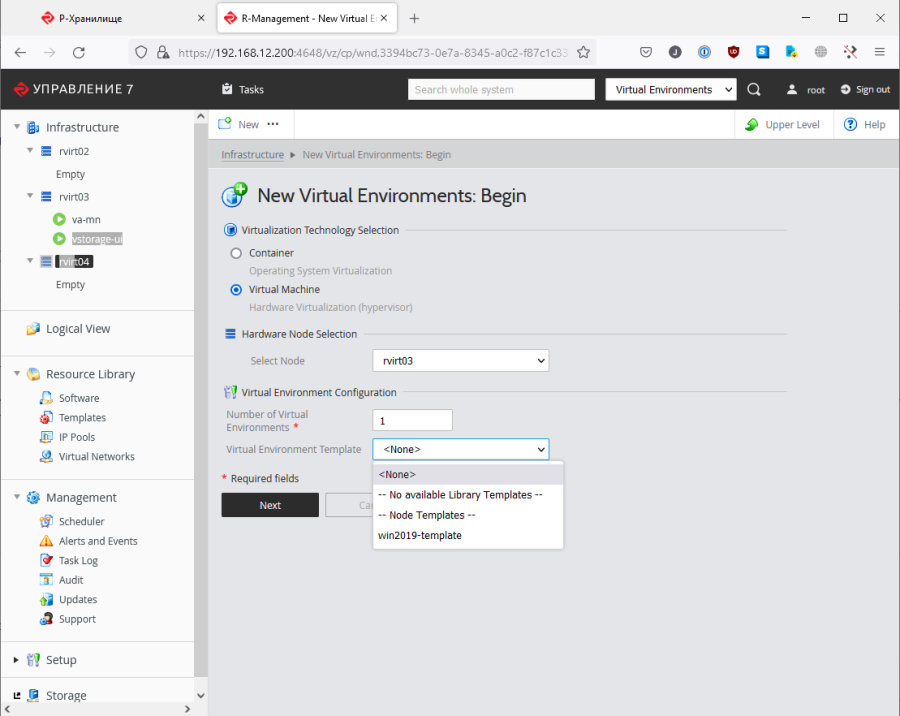
Task: Open the Tasks icon in header
Action: pyautogui.click(x=227, y=89)
